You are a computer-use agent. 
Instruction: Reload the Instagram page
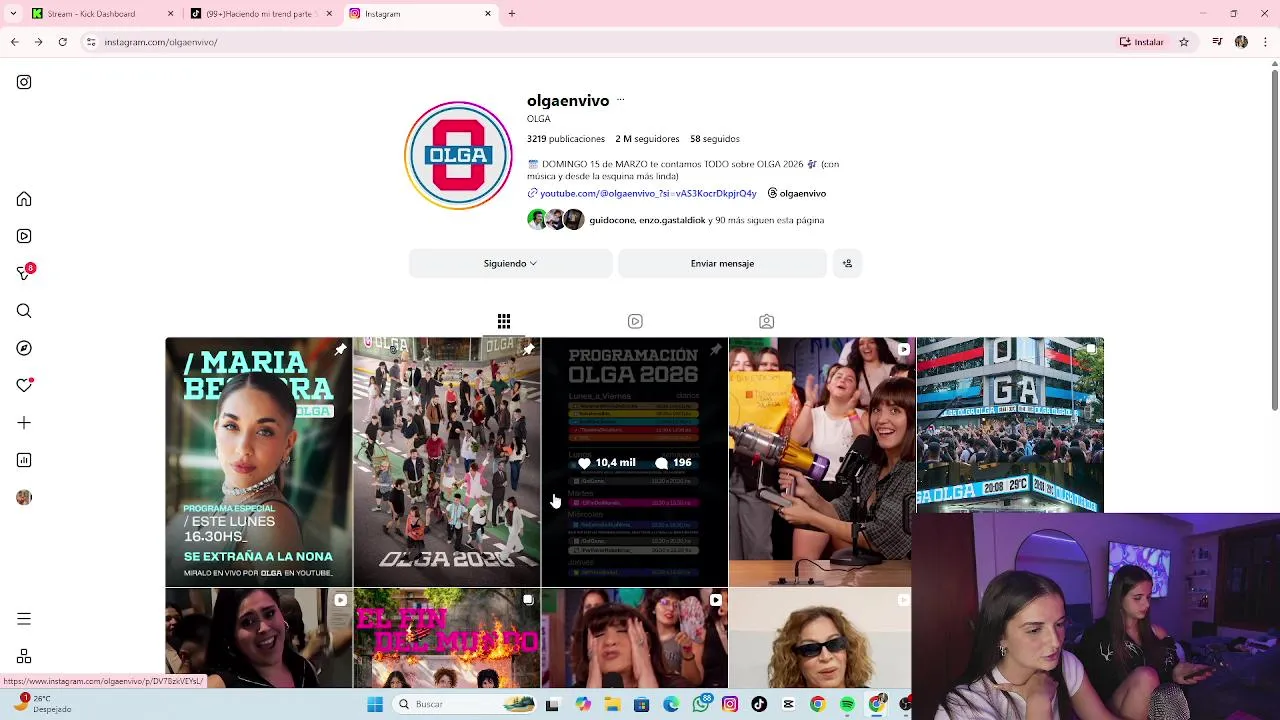click(x=62, y=42)
